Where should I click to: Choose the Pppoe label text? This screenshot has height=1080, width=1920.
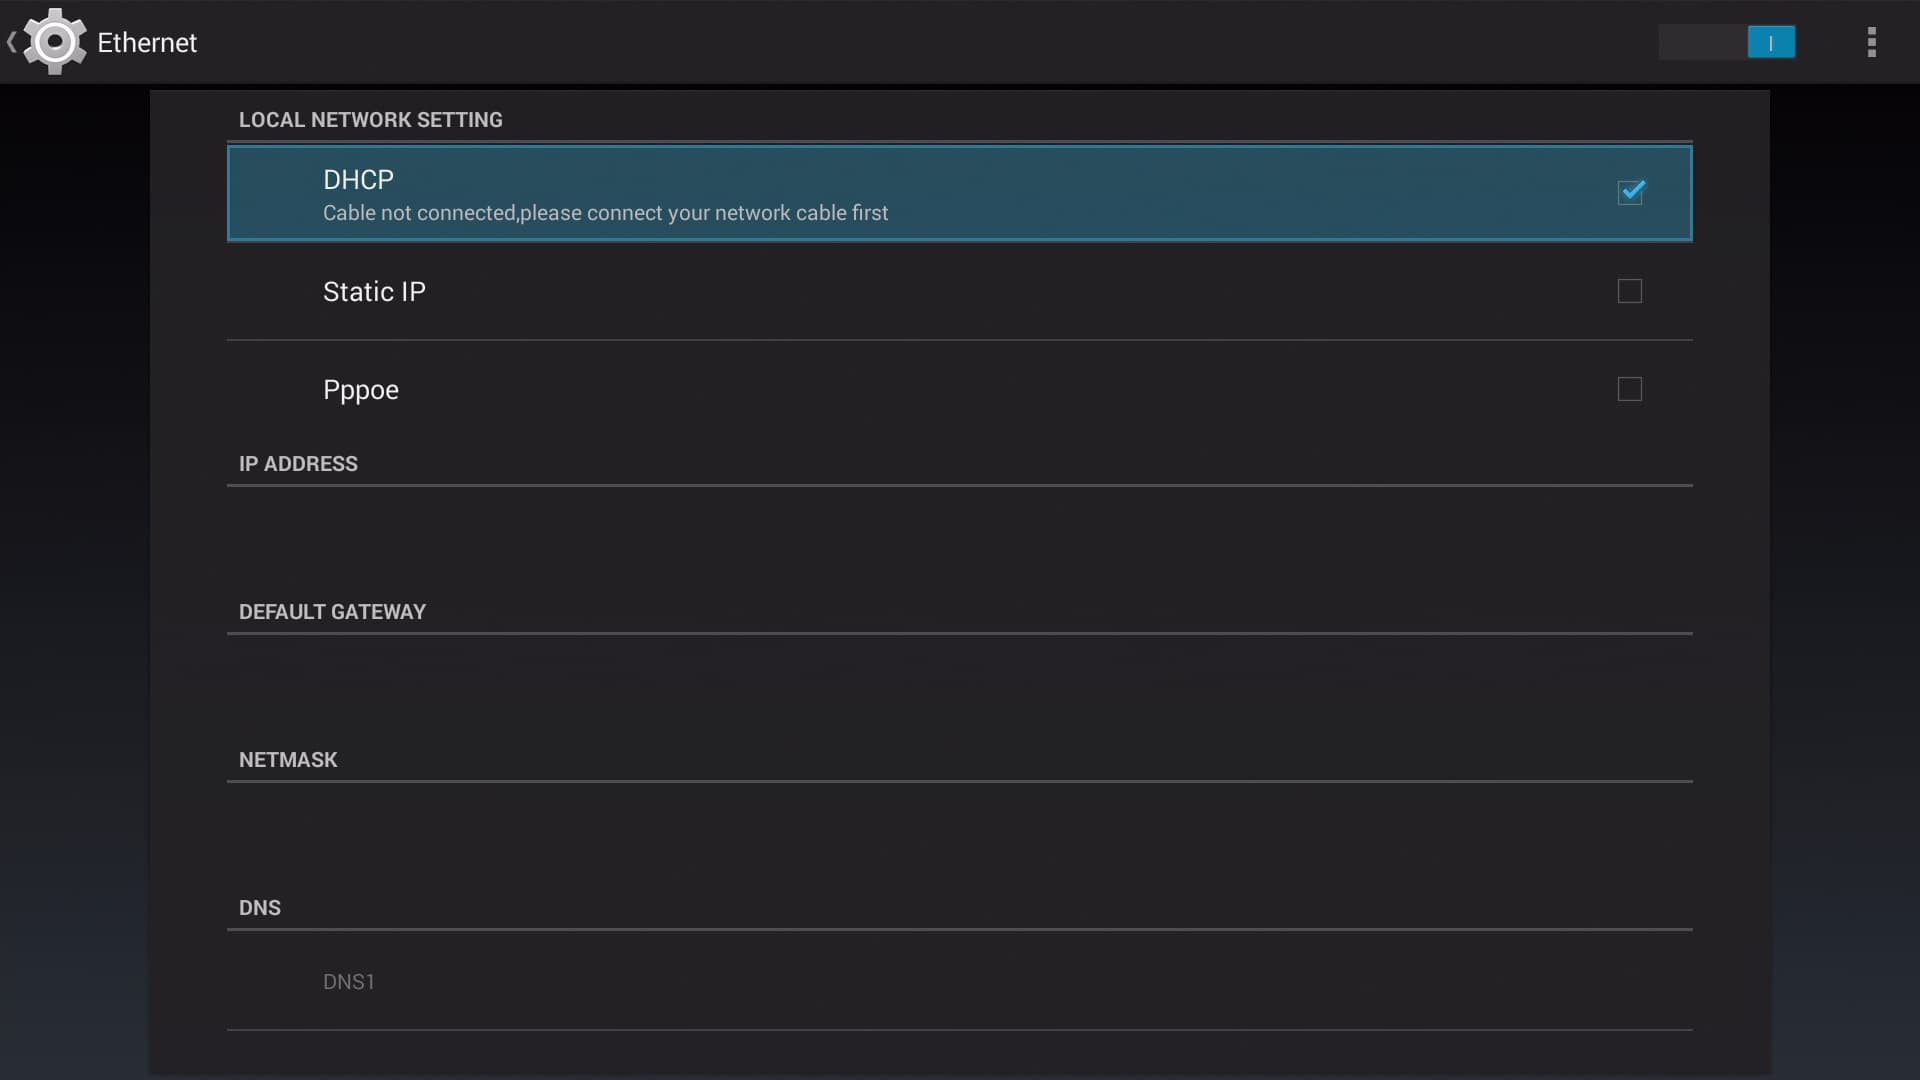(x=360, y=390)
